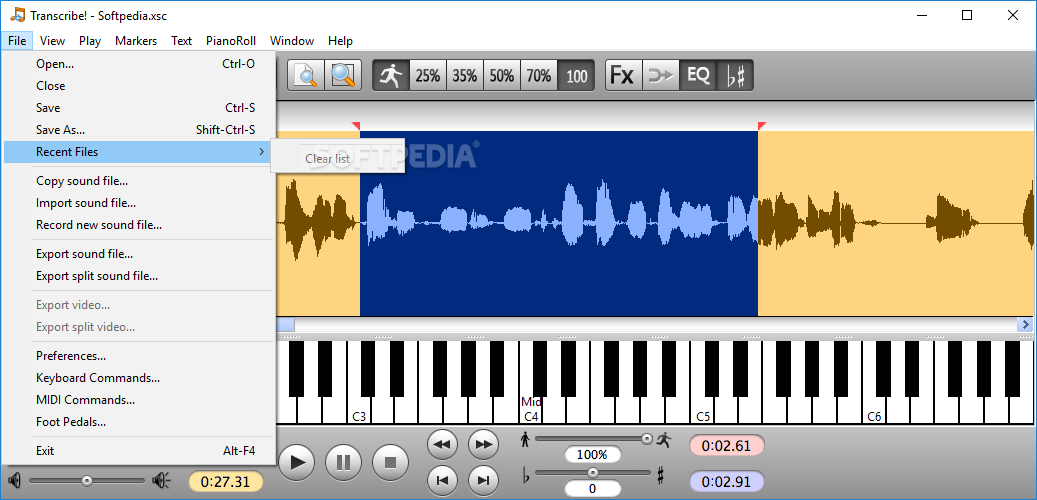The width and height of the screenshot is (1037, 500).
Task: Choose Exit from File menu
Action: tap(138, 451)
